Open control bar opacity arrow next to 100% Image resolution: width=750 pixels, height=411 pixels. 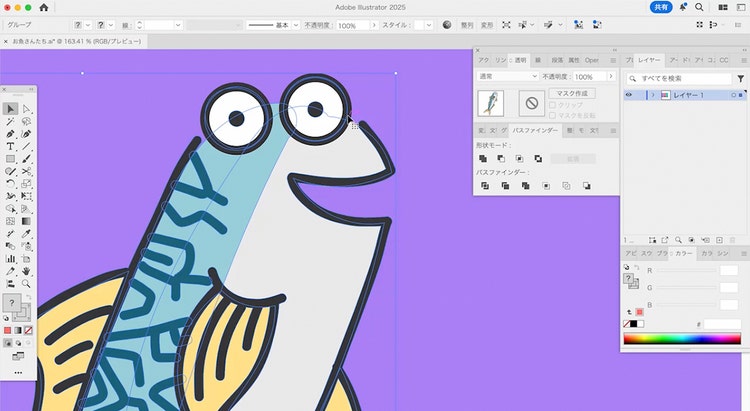coord(374,25)
